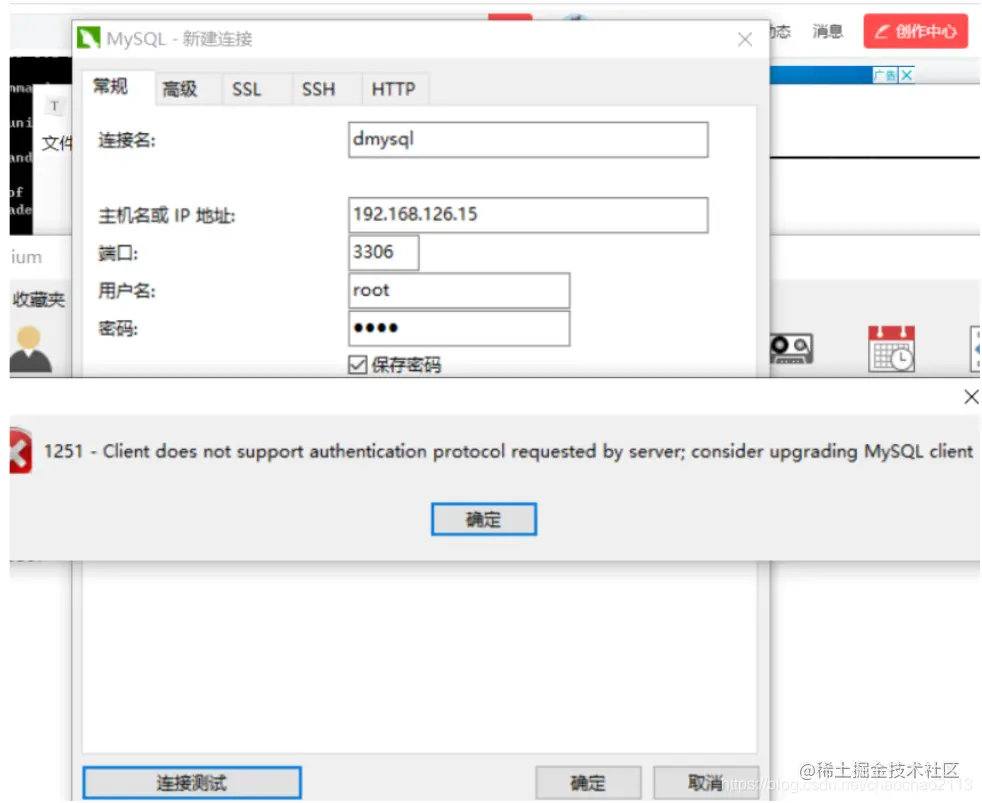Close the 广告 banner with its X icon
This screenshot has height=803, width=982.
[906, 75]
